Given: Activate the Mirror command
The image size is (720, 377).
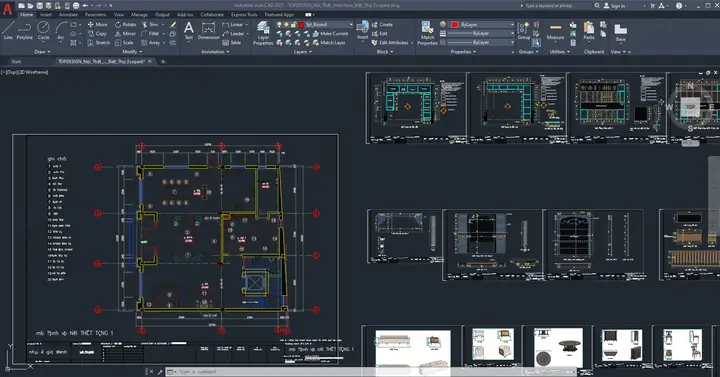Looking at the screenshot, I should coord(125,34).
